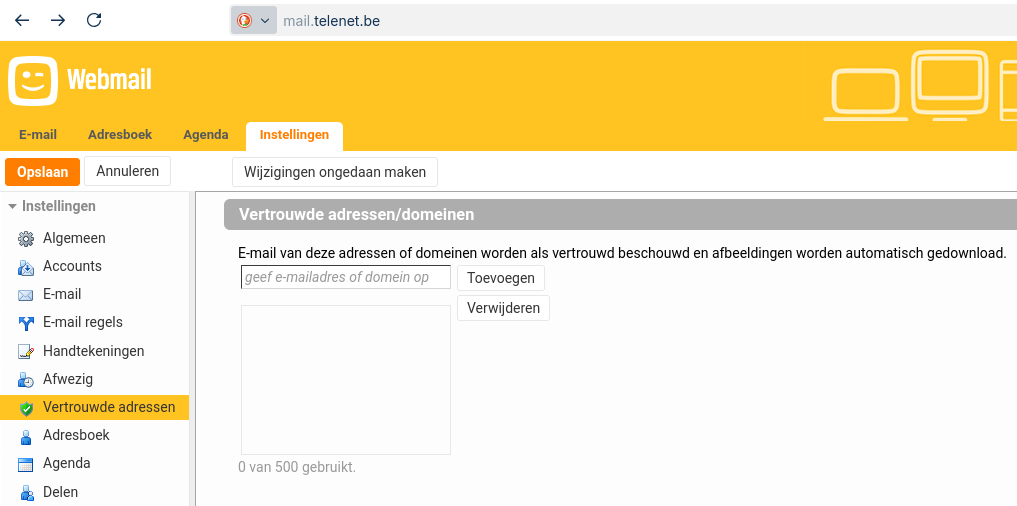This screenshot has height=506, width=1017.
Task: Click the Handtekeningen signature icon
Action: [26, 352]
